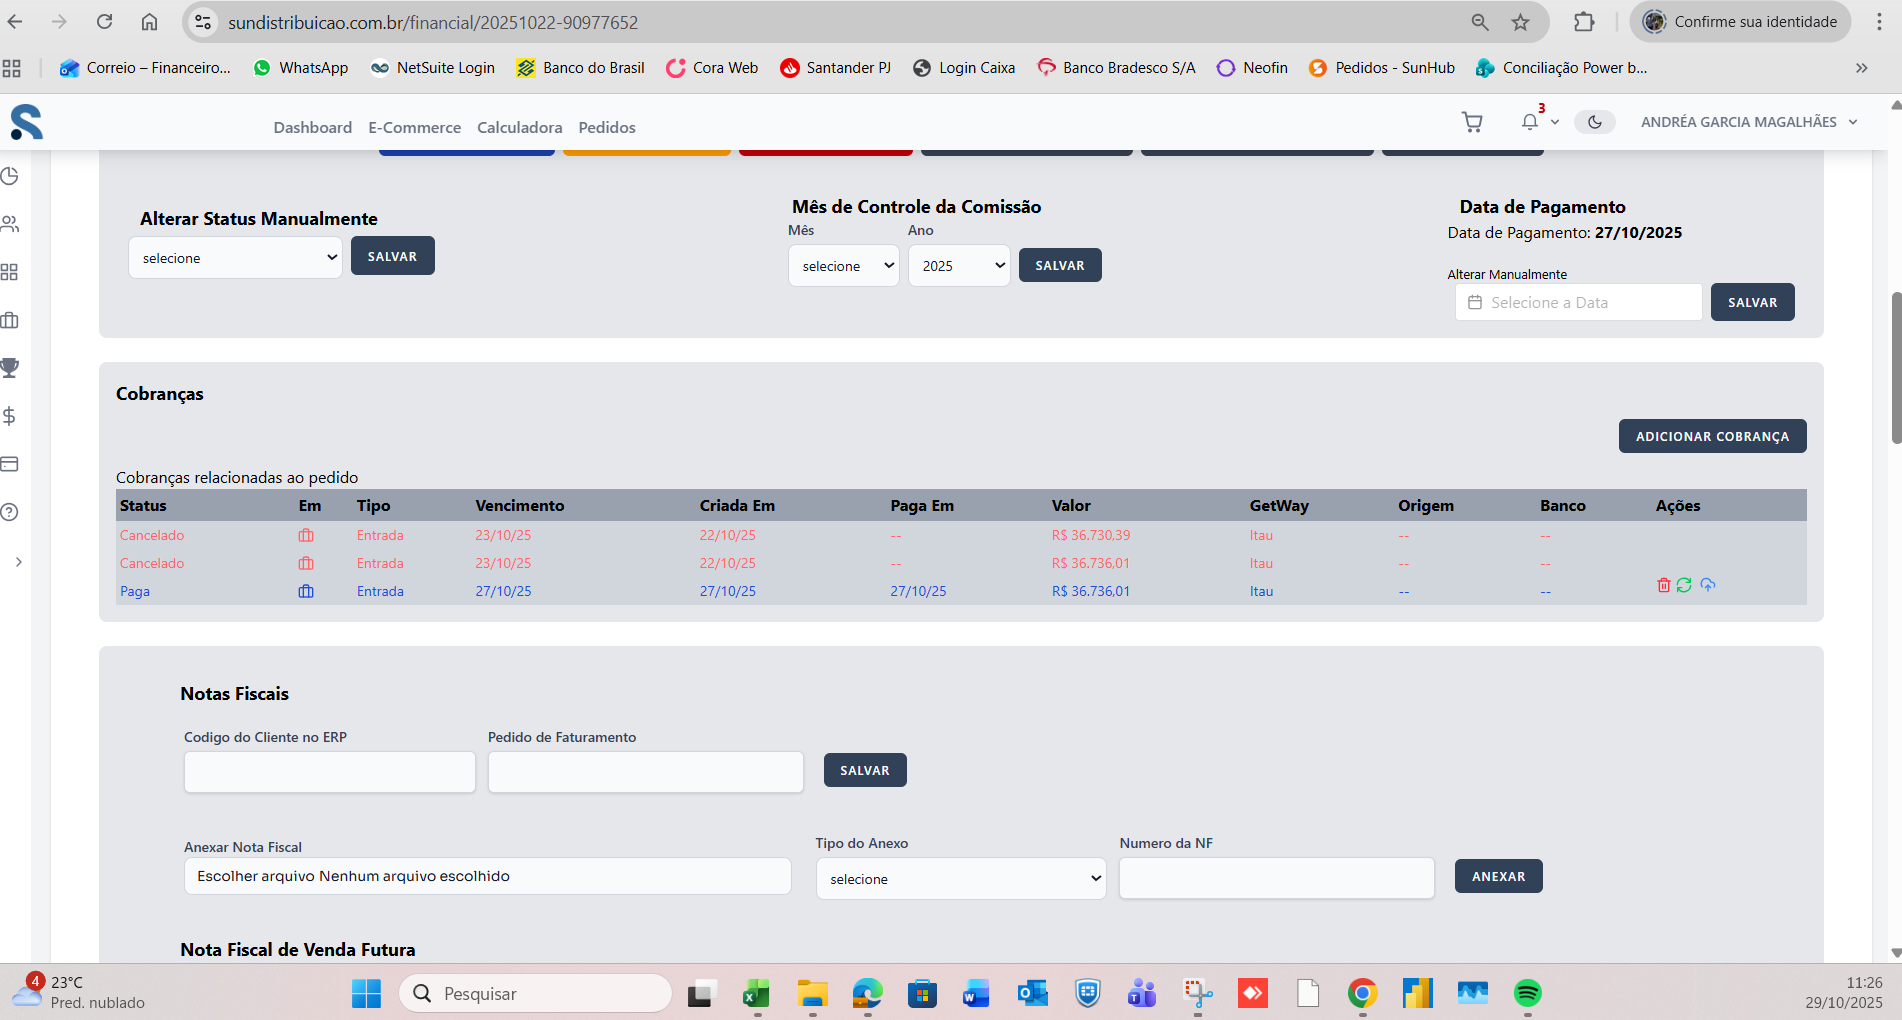1902x1020 pixels.
Task: Open the Alterar Status Manualmente dropdown
Action: tap(236, 258)
